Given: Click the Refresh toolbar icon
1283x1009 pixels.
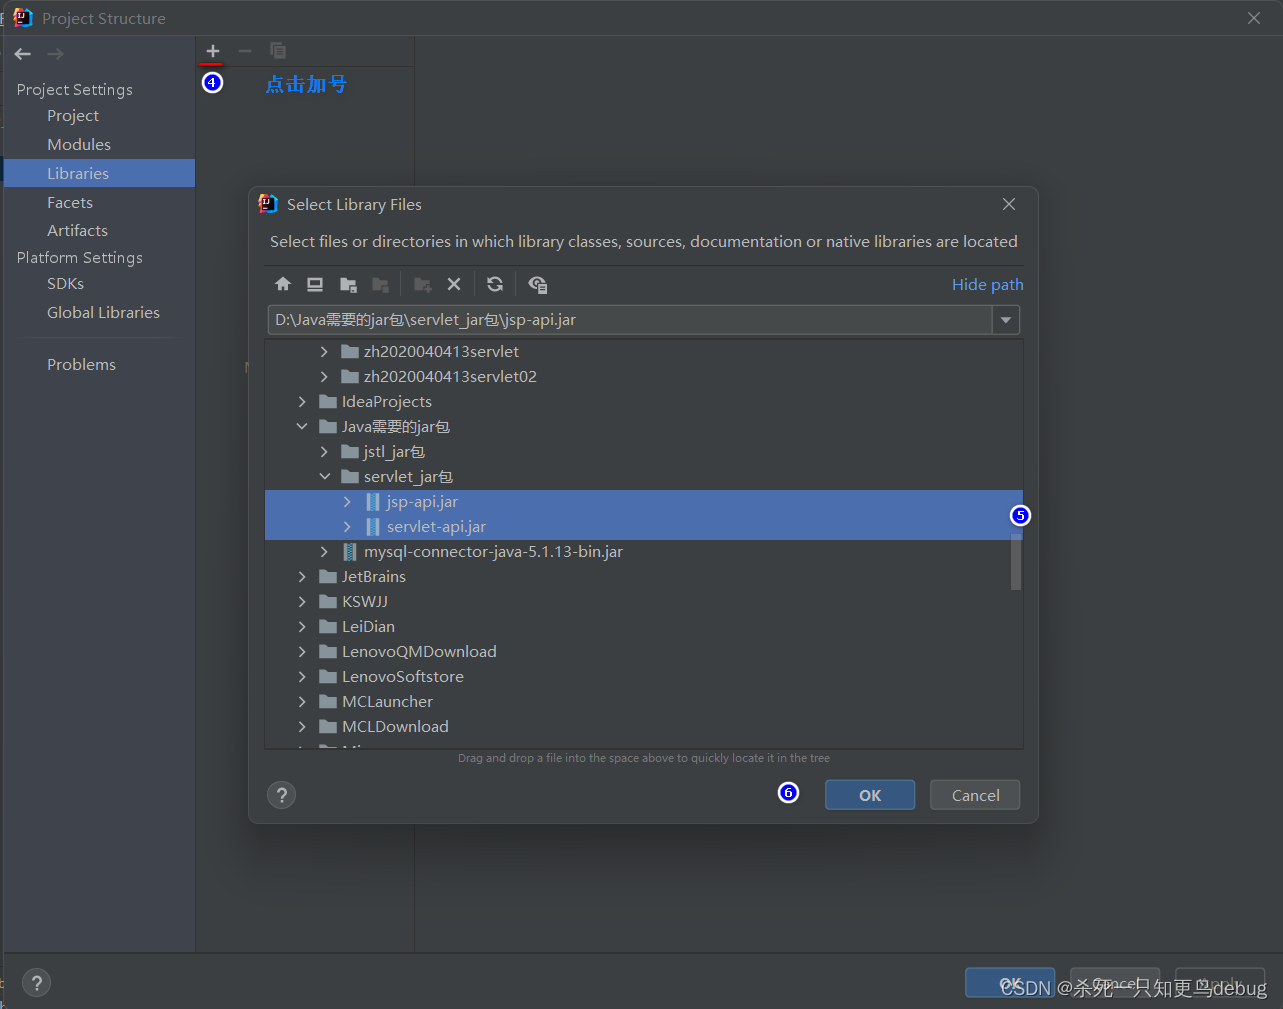Looking at the screenshot, I should [495, 285].
